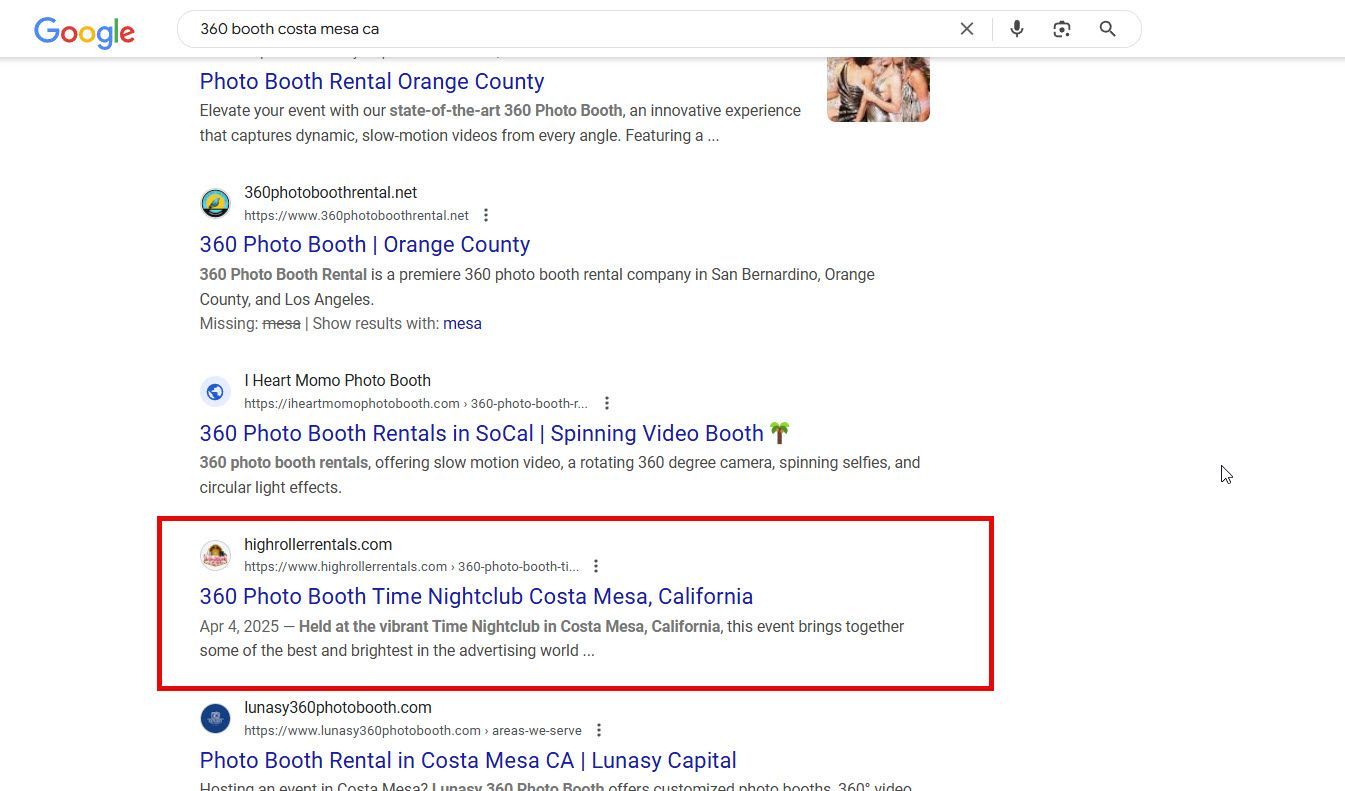Click the 360photoboothrental.net site name
Viewport: 1345px width, 791px height.
pos(331,192)
